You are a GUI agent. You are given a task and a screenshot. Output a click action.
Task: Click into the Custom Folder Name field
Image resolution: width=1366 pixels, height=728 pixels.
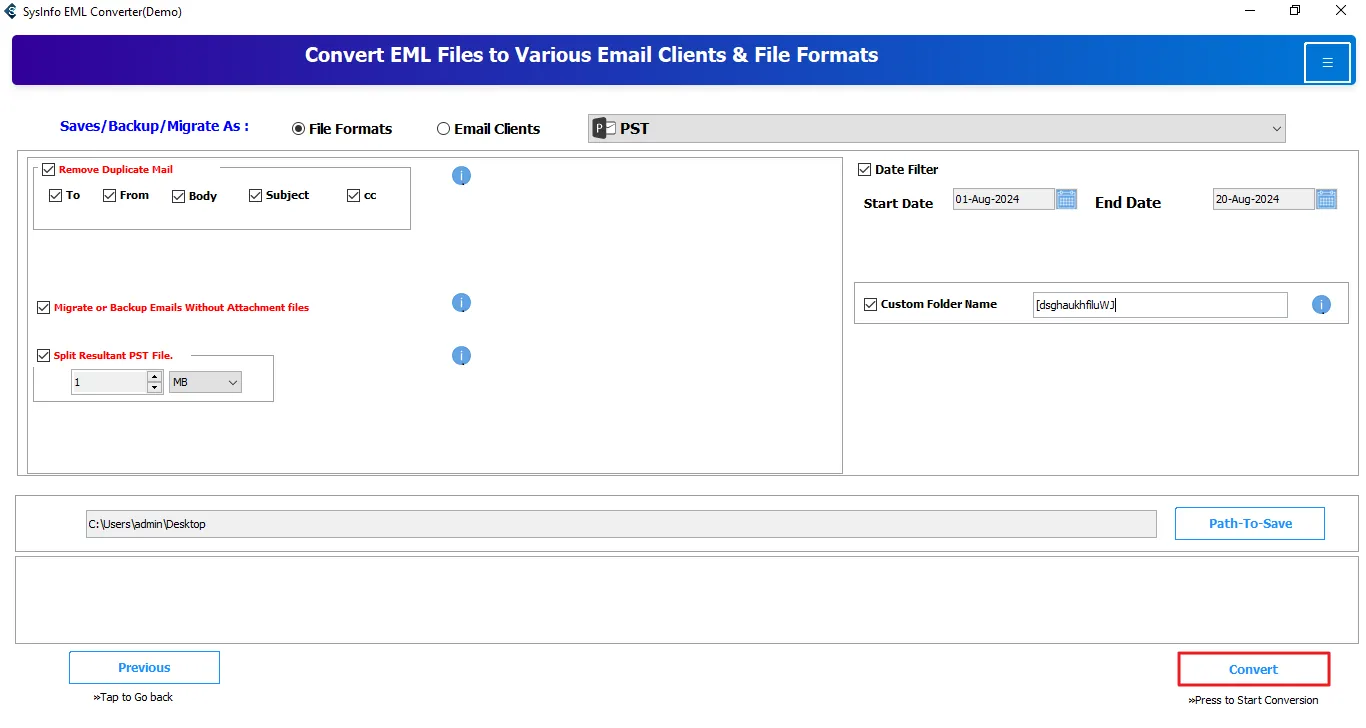1160,305
